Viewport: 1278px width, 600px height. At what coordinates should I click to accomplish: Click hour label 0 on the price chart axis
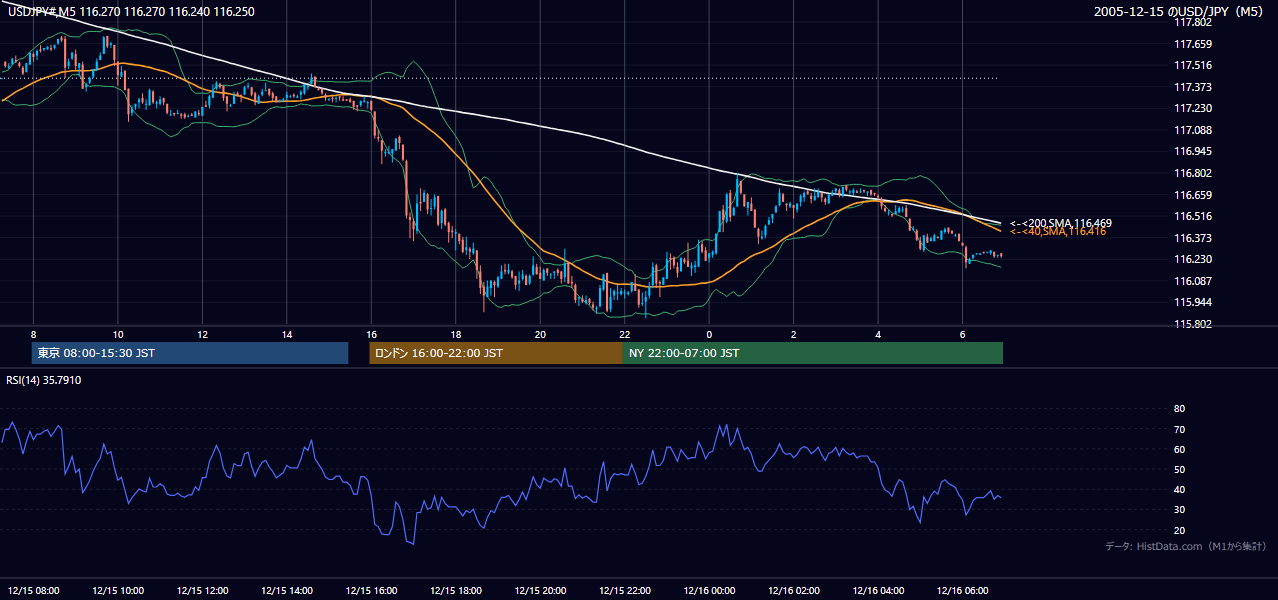(709, 334)
